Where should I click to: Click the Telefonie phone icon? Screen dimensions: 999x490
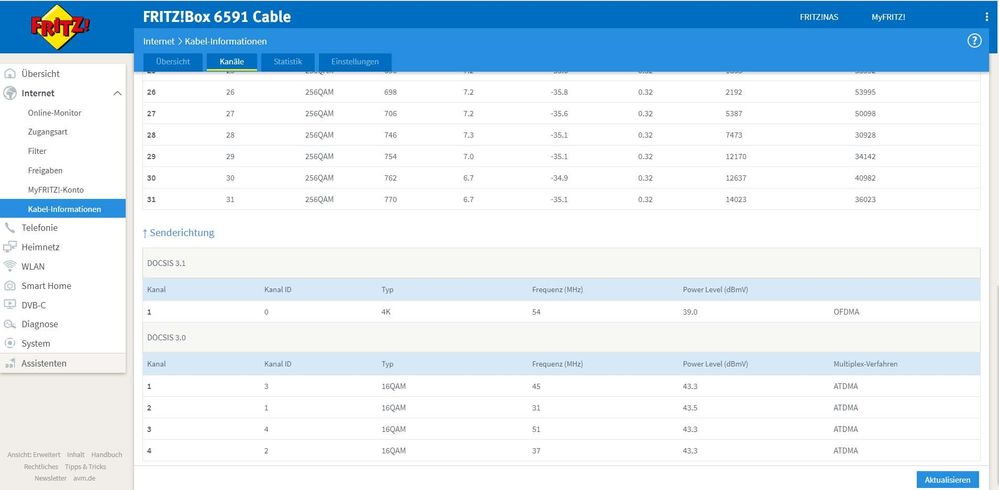(x=11, y=228)
